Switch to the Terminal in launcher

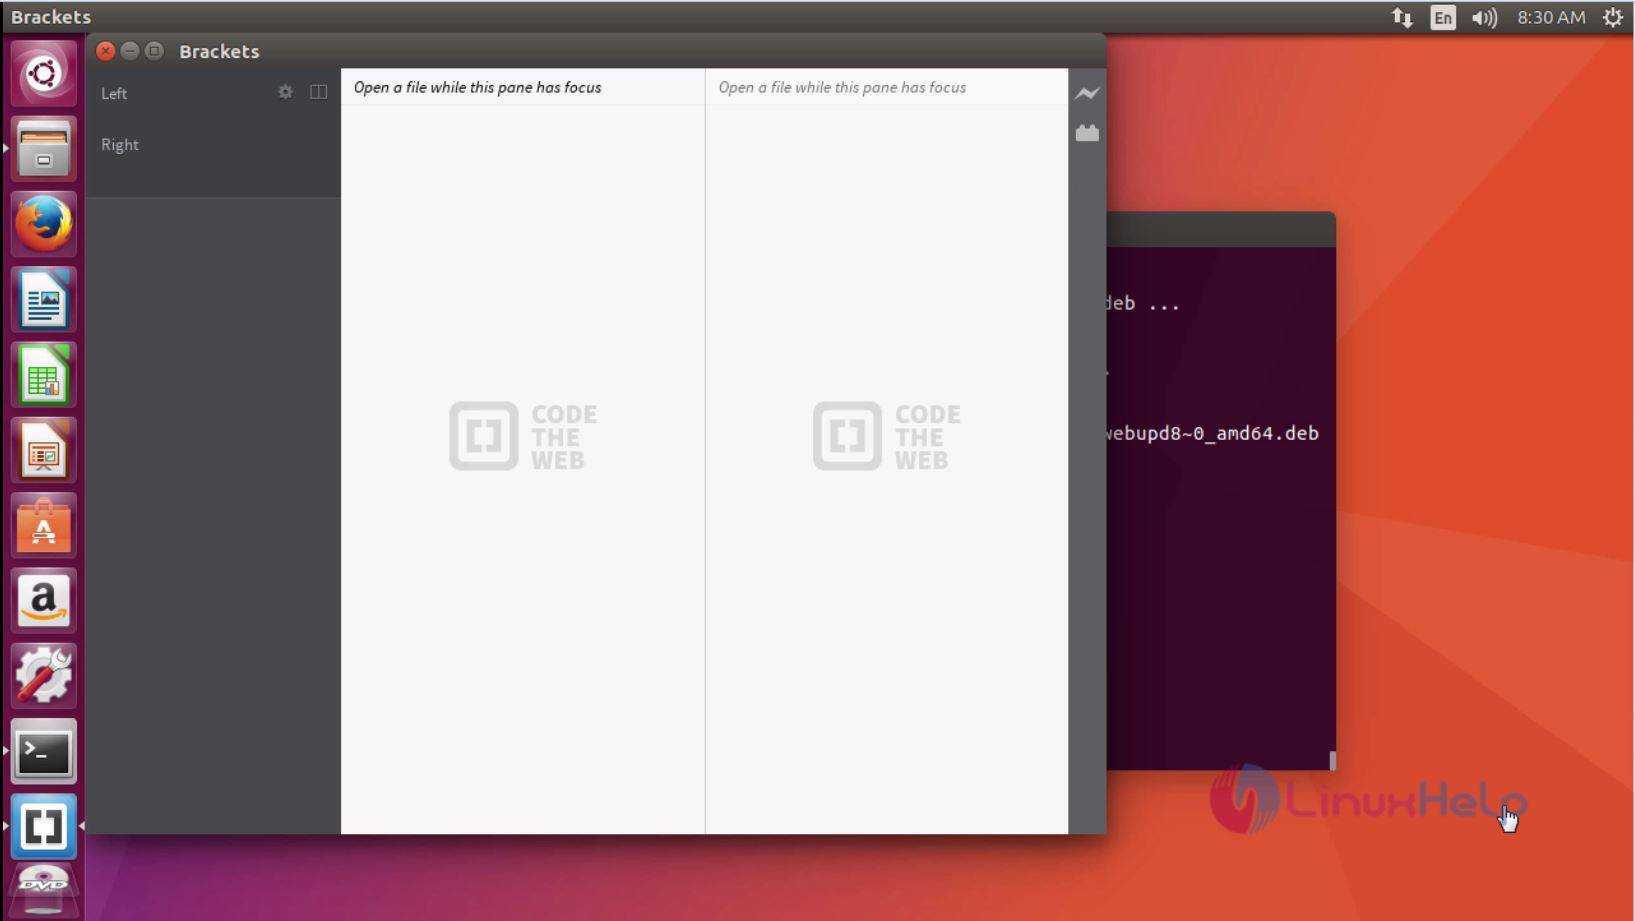[x=43, y=751]
